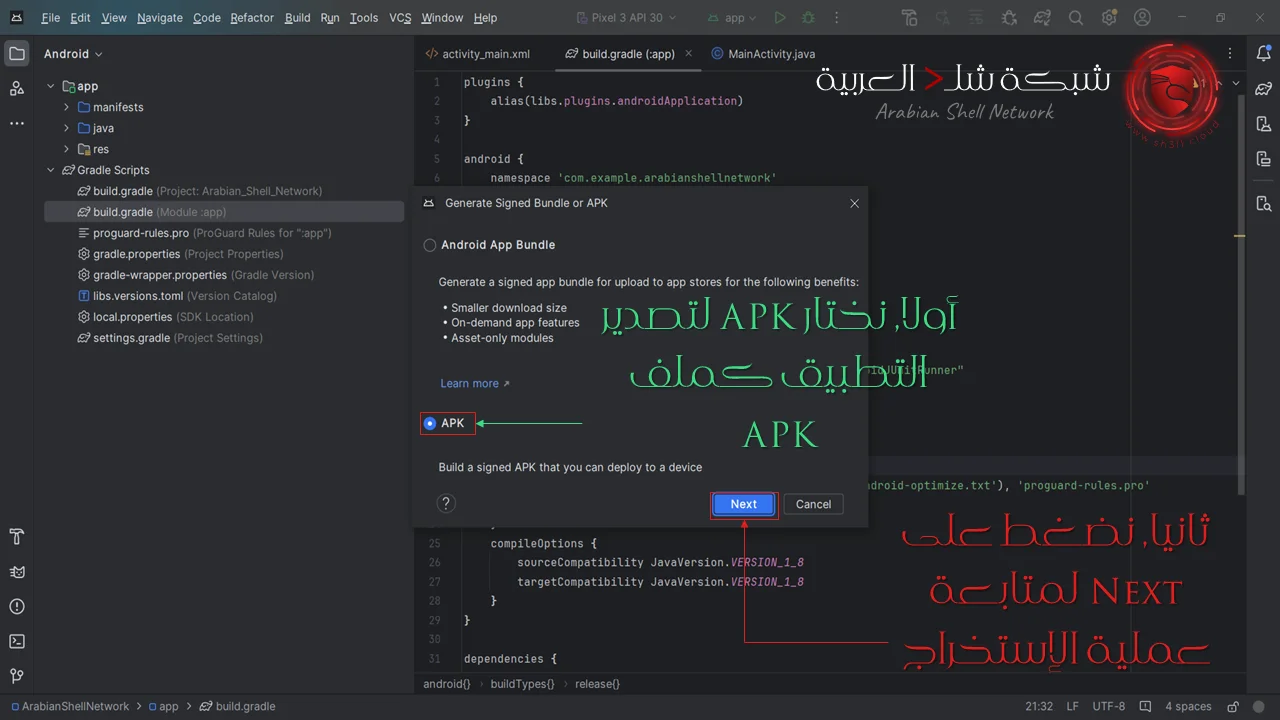1280x720 pixels.
Task: Open IDE settings gear
Action: [1109, 18]
